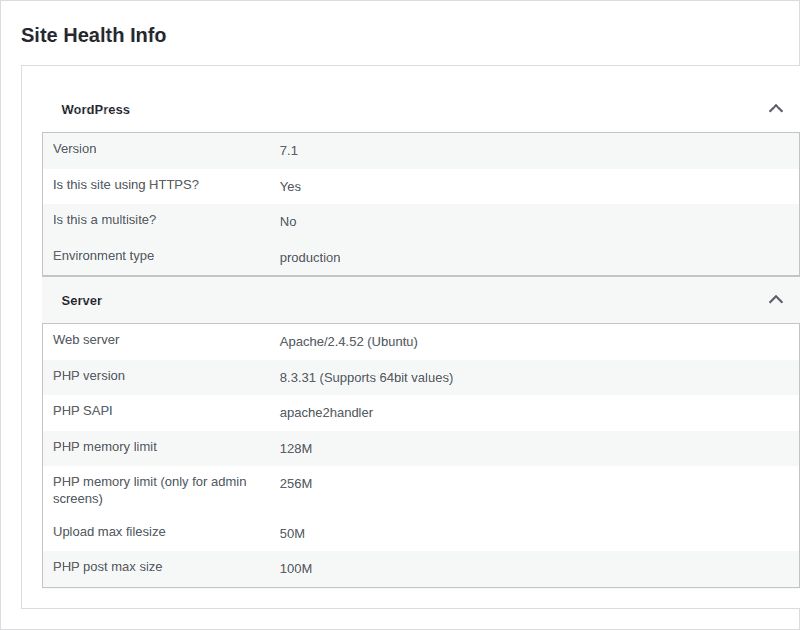Screen dimensions: 800x630
Task: Select the 8.3.31 (Supports 64bit values) text
Action: coord(366,377)
